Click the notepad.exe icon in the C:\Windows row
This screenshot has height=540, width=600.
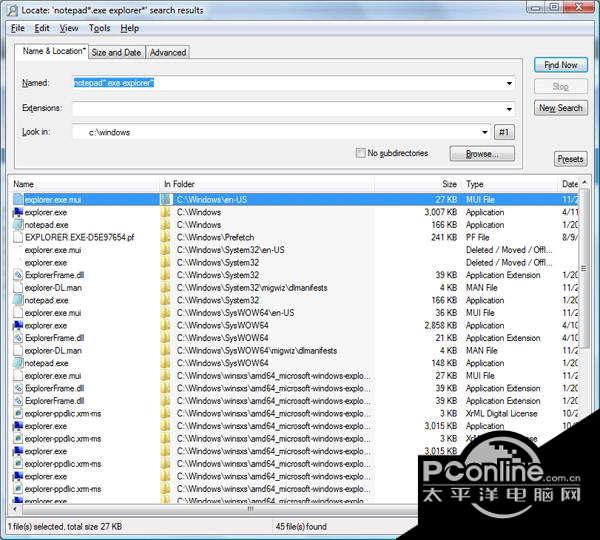18,225
